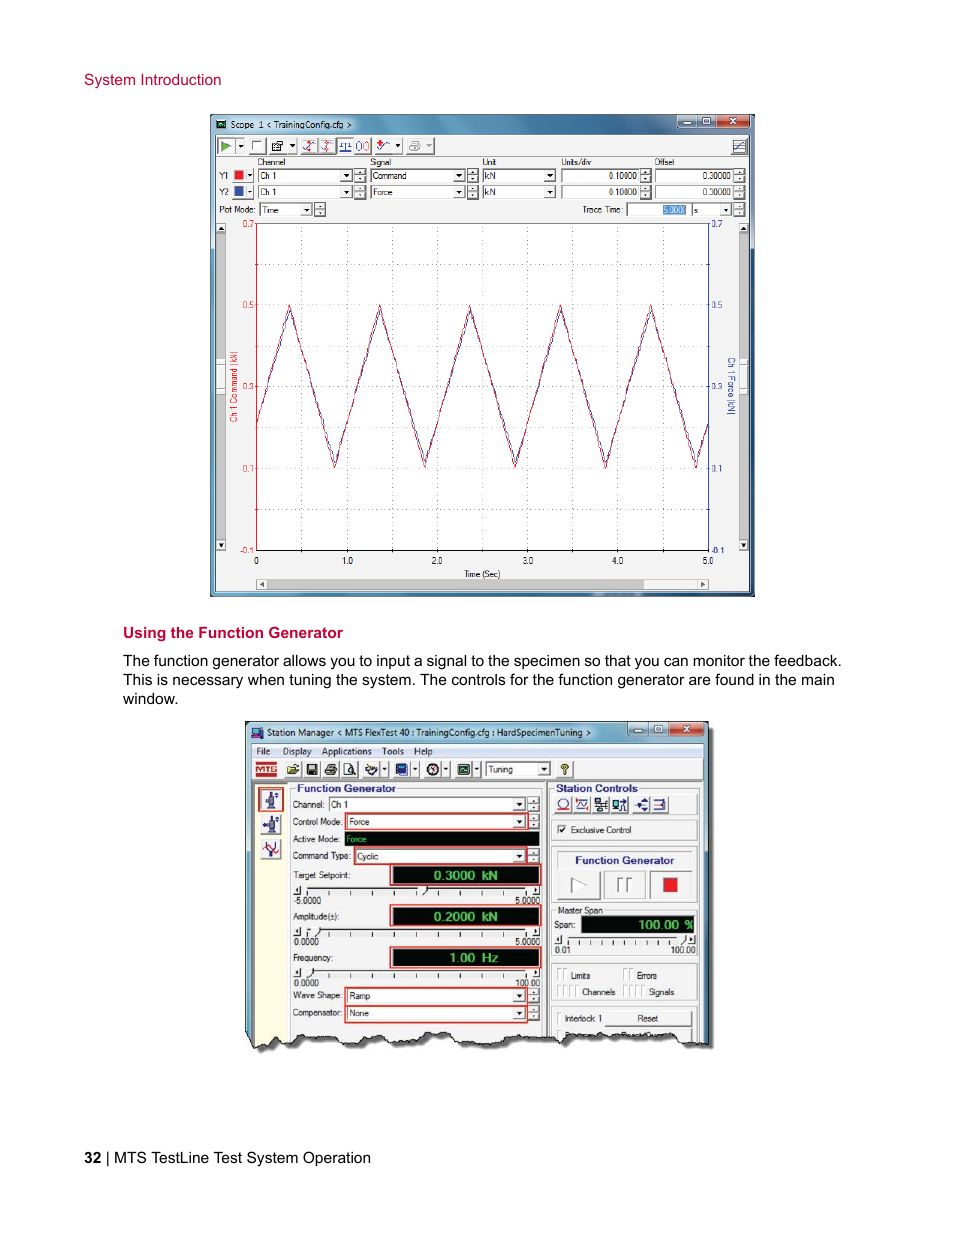The image size is (954, 1235).
Task: Click the blue balance-scale icon in the Scope toolbar
Action: 345,146
